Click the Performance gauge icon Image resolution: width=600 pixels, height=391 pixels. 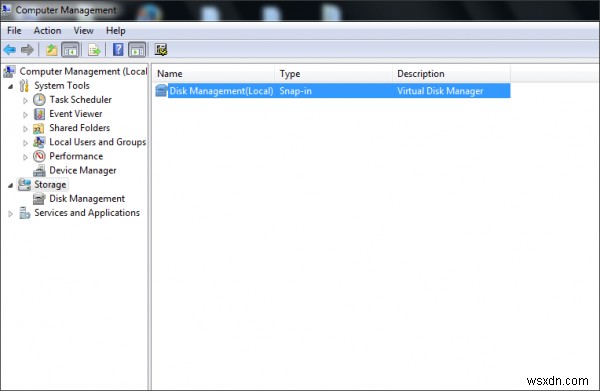coord(39,156)
